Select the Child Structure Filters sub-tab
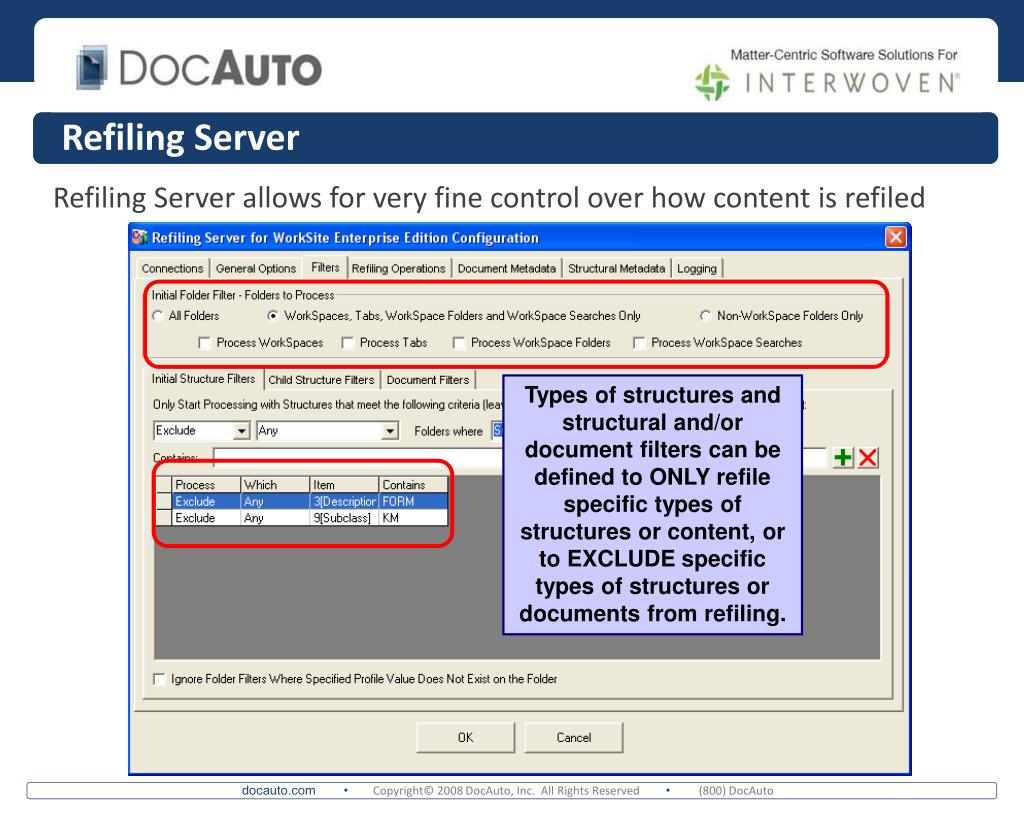This screenshot has width=1024, height=819. pyautogui.click(x=321, y=380)
